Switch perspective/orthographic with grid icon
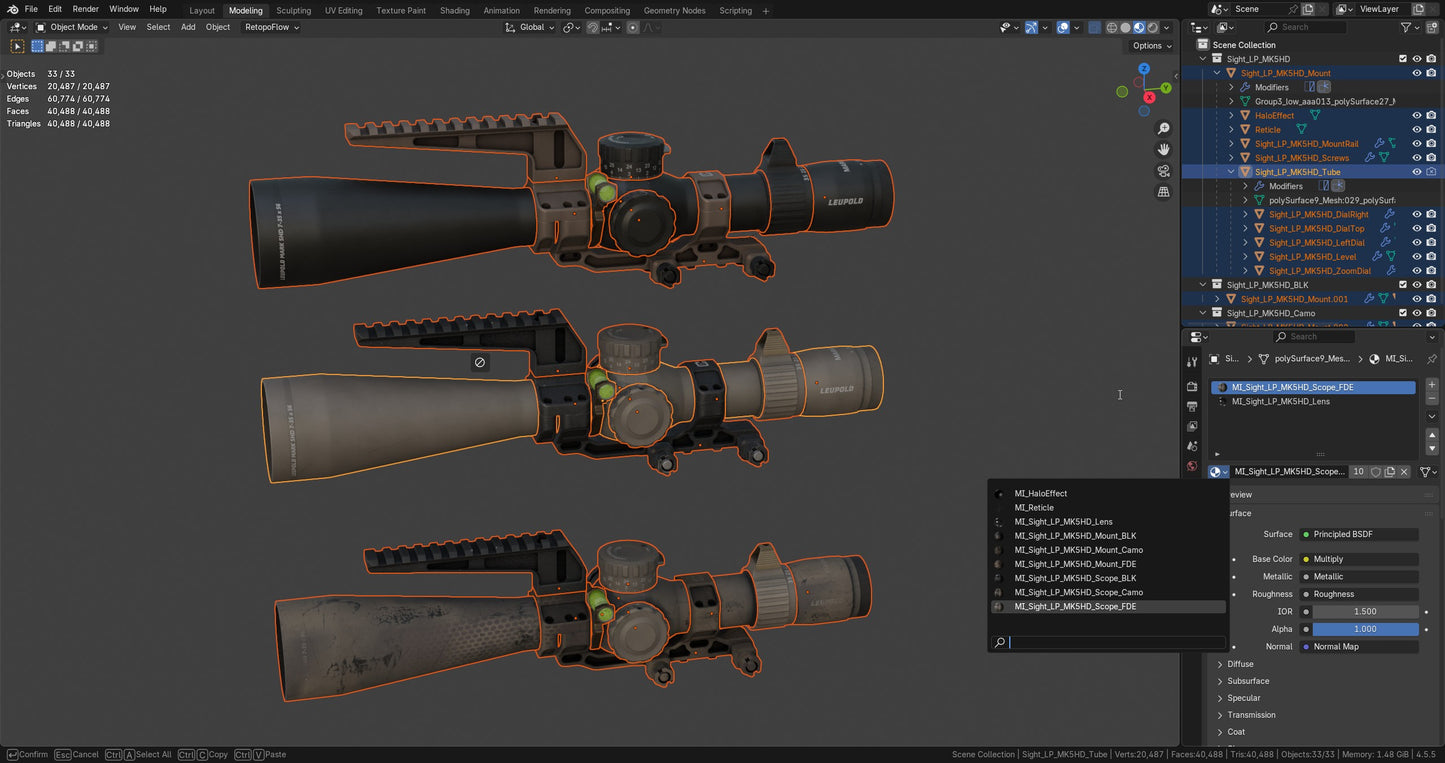Image resolution: width=1445 pixels, height=763 pixels. [x=1163, y=191]
